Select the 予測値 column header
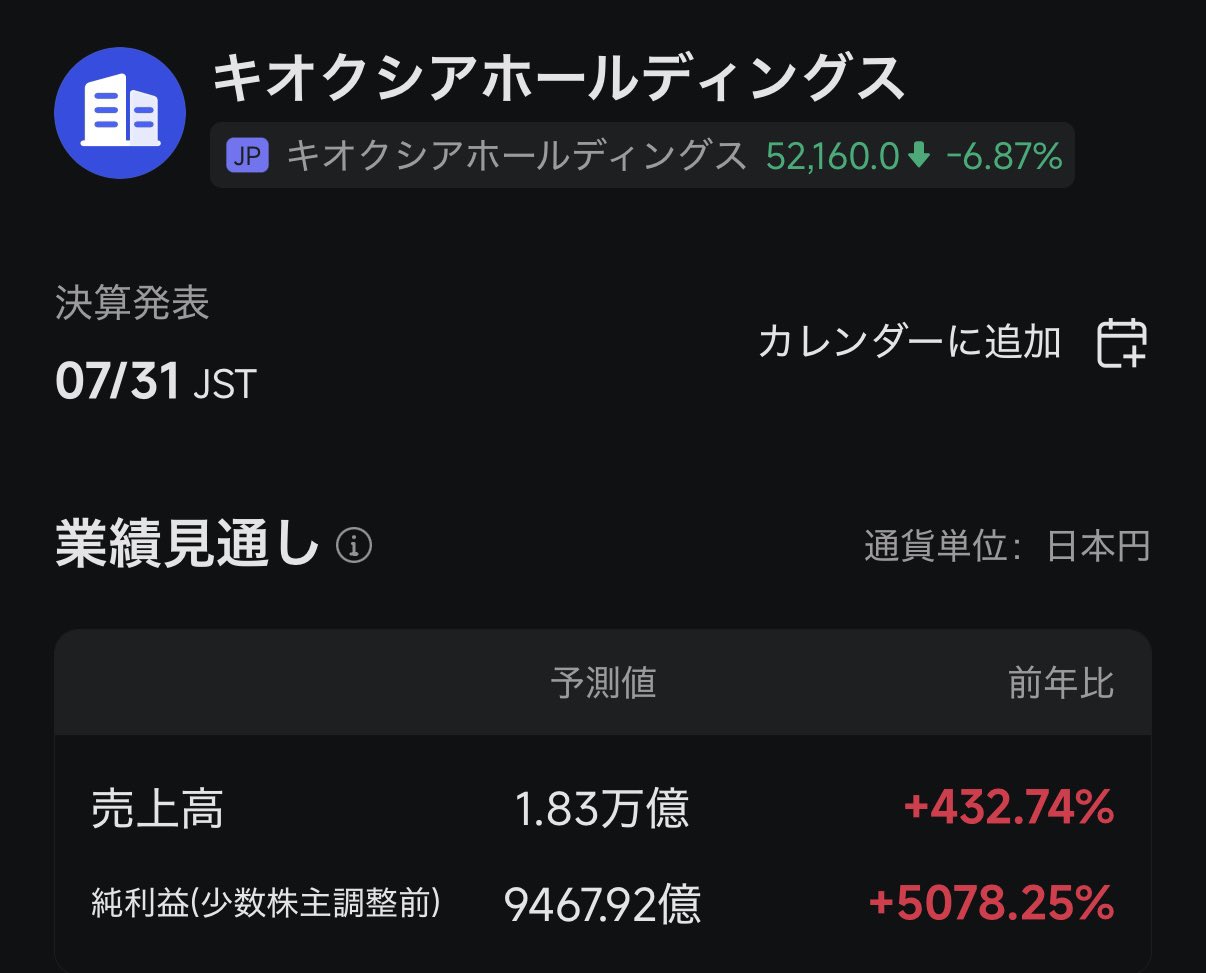 pyautogui.click(x=603, y=684)
